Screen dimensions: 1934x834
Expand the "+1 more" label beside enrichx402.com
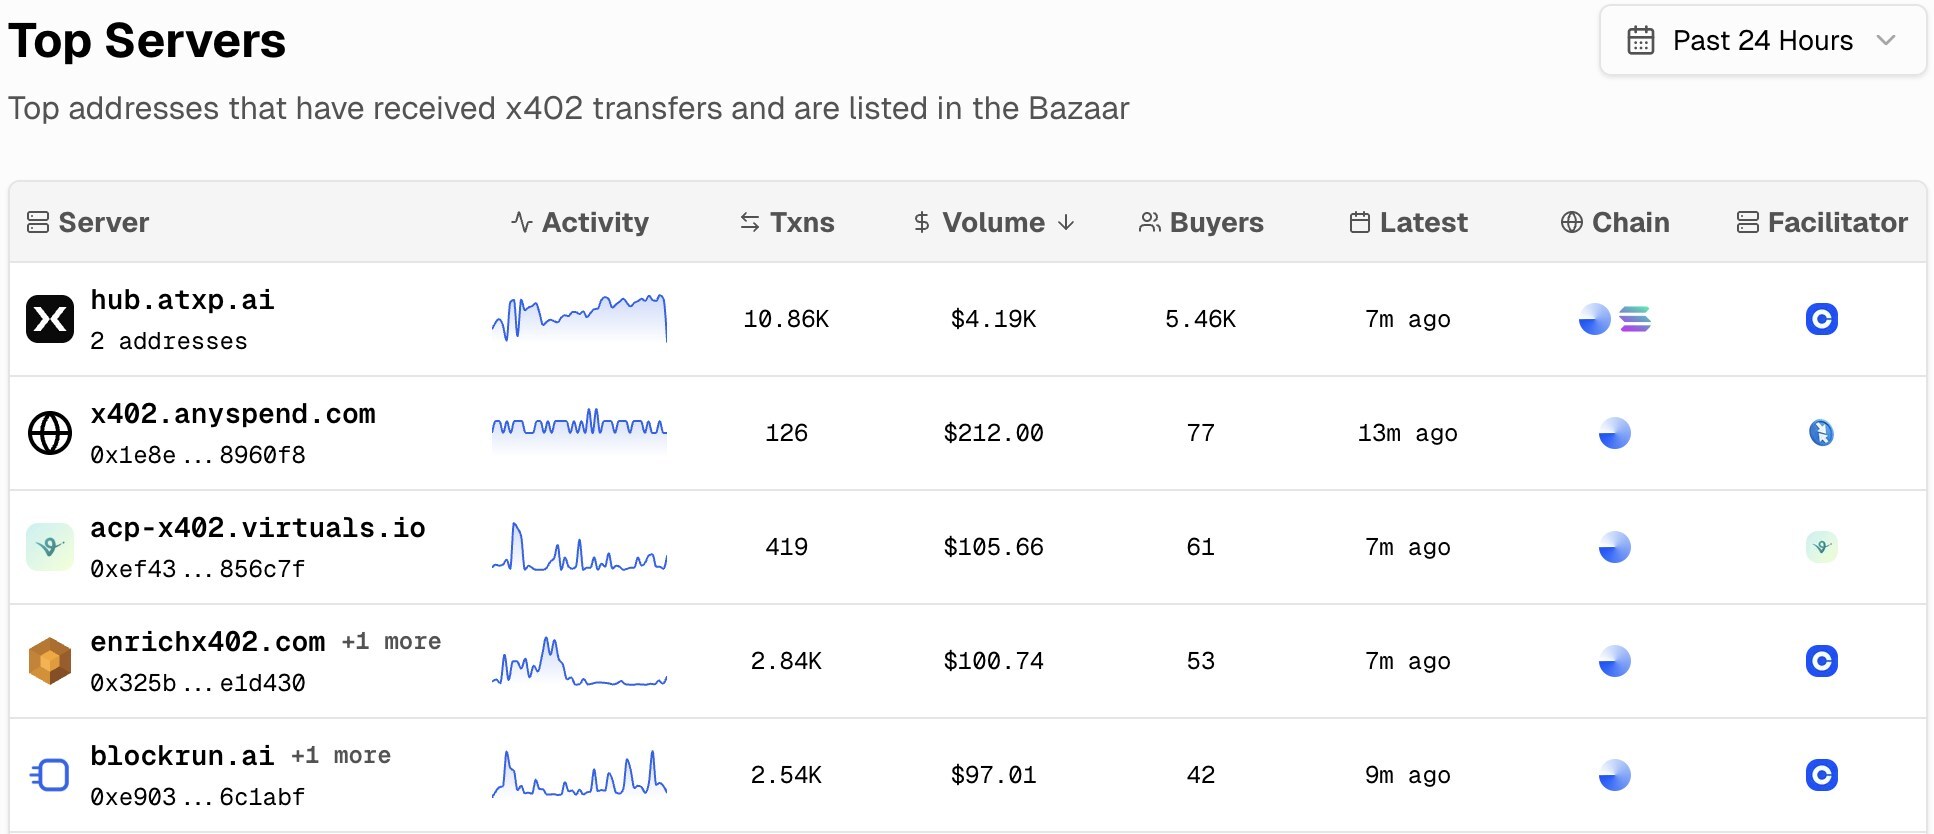click(x=391, y=641)
